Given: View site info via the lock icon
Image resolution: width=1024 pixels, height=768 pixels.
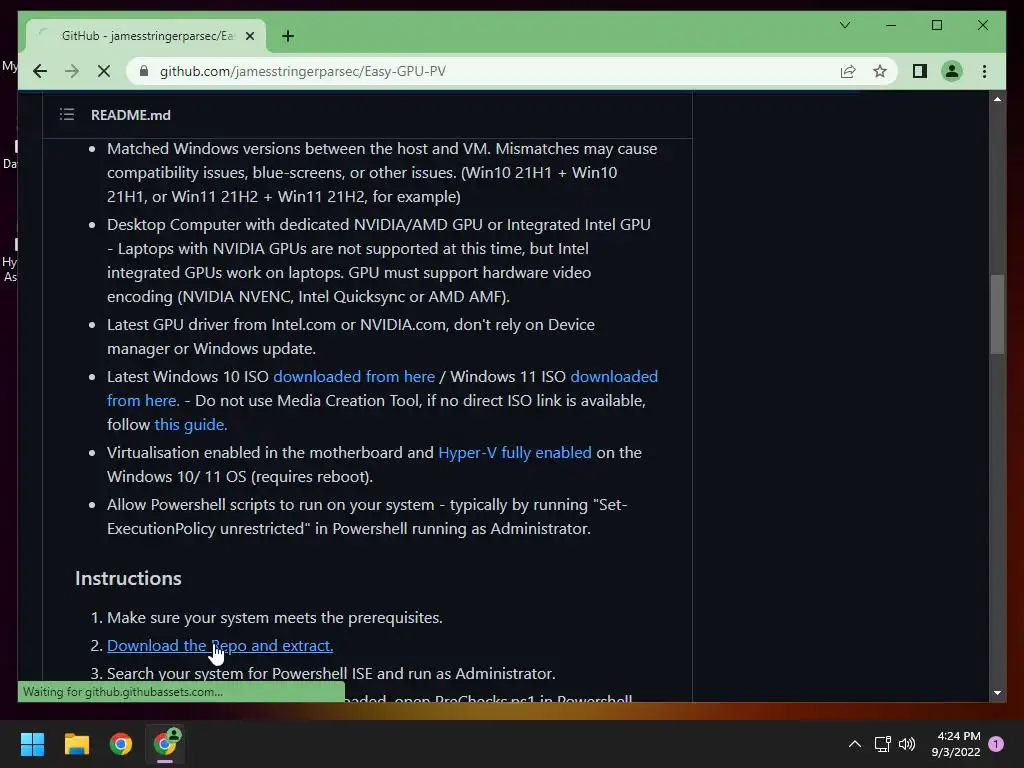Looking at the screenshot, I should (x=144, y=71).
